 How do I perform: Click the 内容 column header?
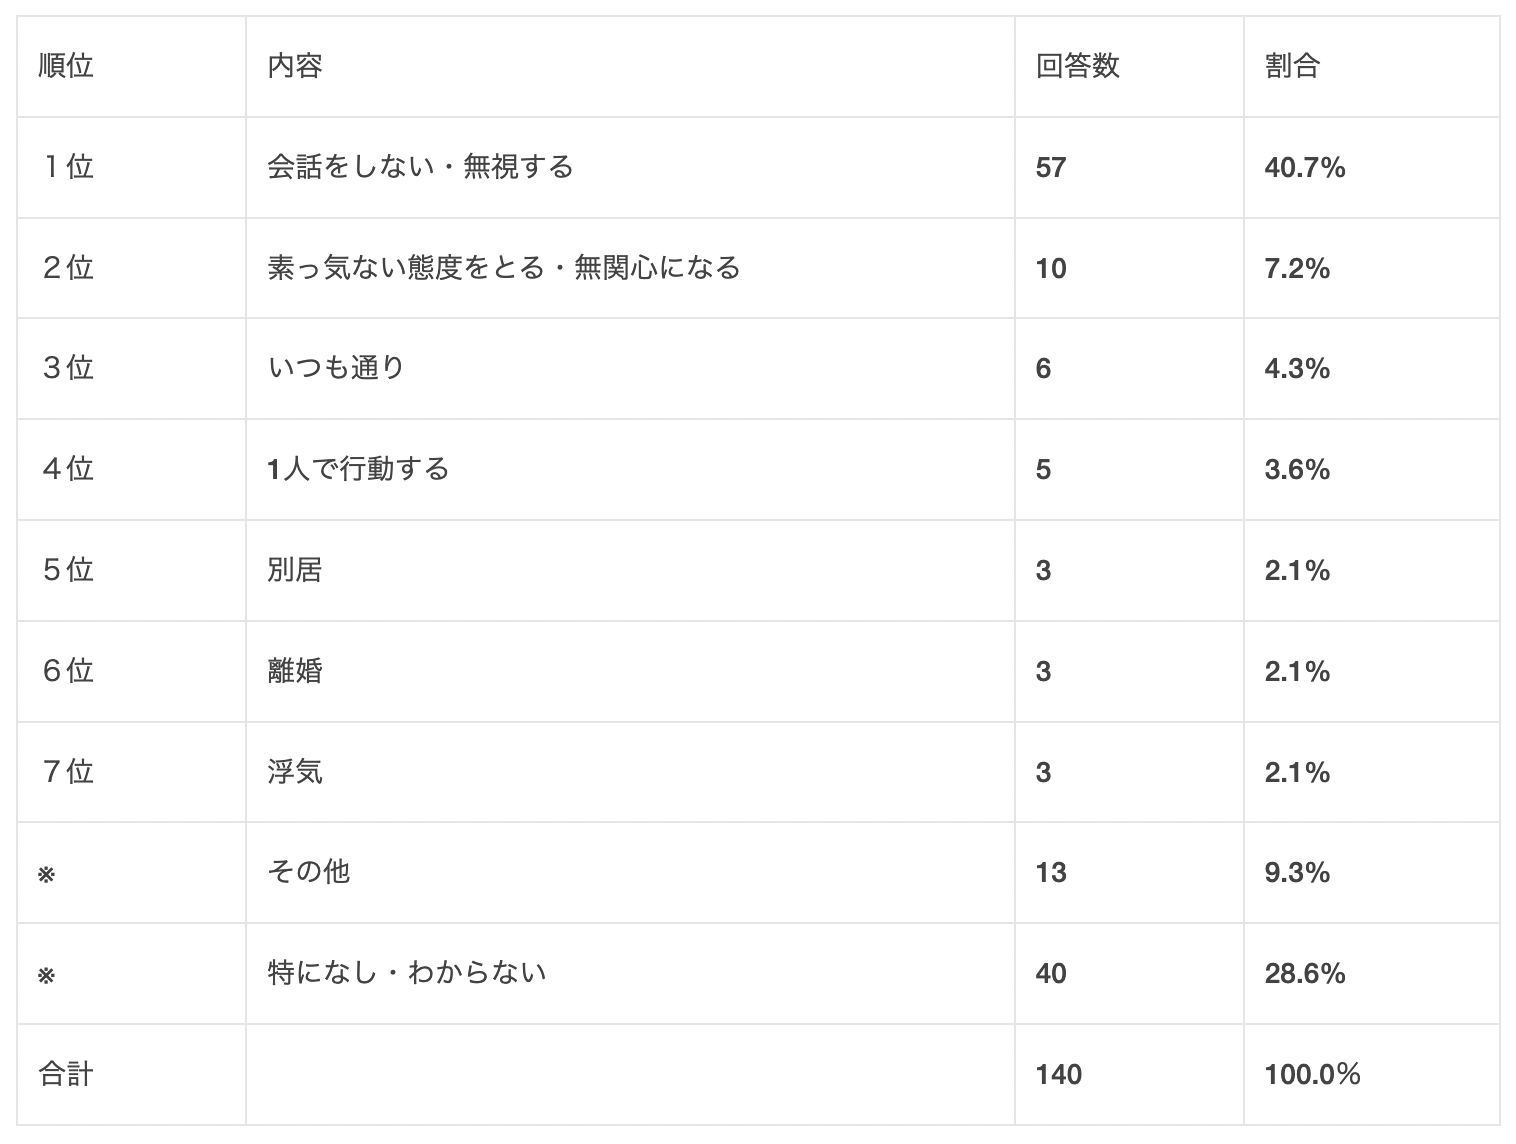pyautogui.click(x=295, y=66)
